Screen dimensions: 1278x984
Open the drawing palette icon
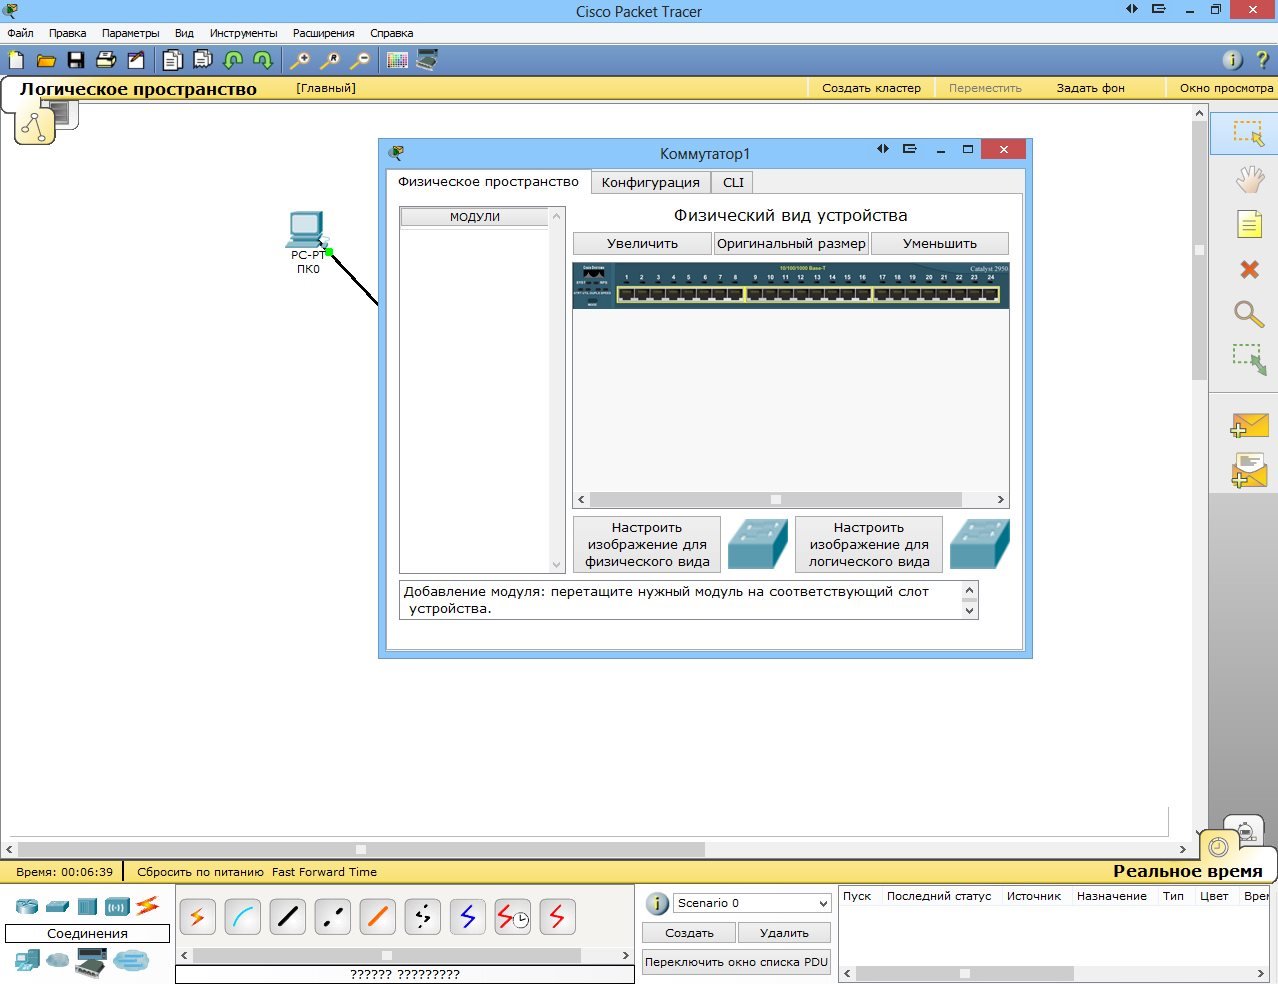click(397, 60)
